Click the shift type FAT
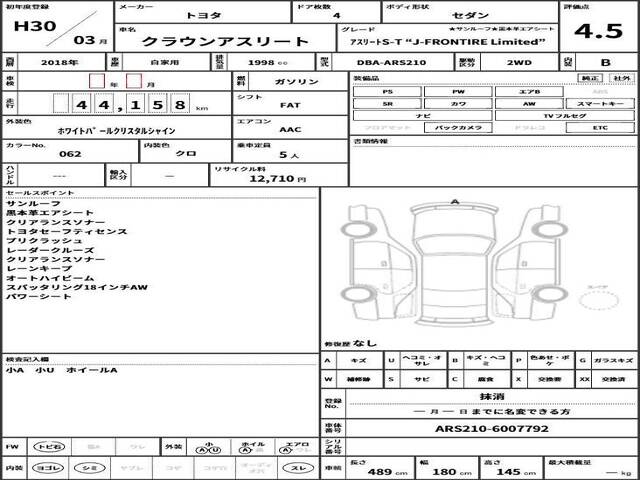The height and width of the screenshot is (480, 640). (x=290, y=105)
